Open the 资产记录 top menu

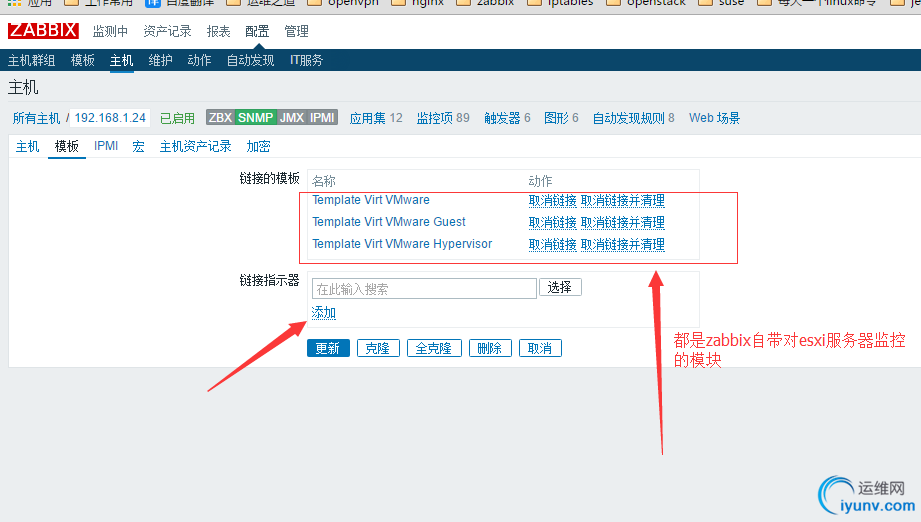pos(167,31)
